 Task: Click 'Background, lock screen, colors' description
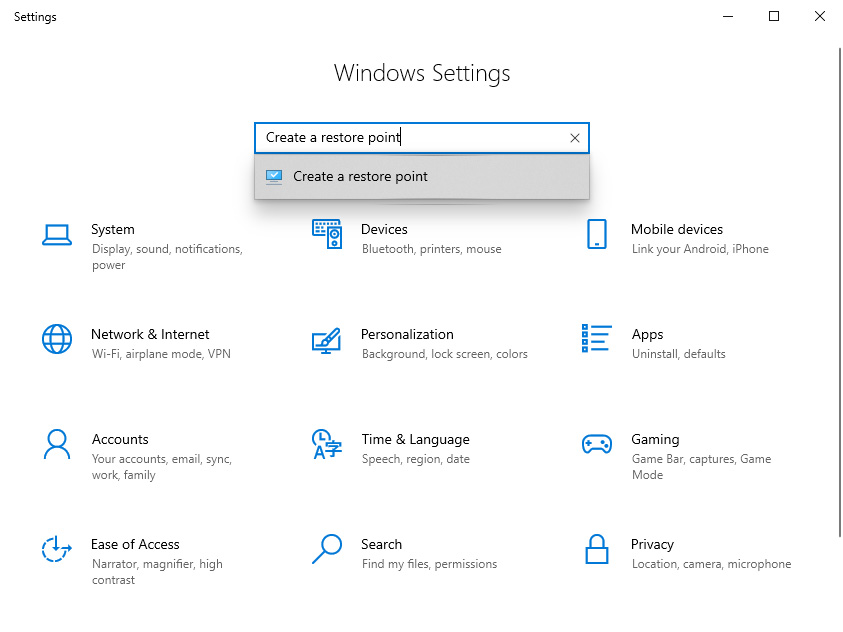click(x=445, y=354)
